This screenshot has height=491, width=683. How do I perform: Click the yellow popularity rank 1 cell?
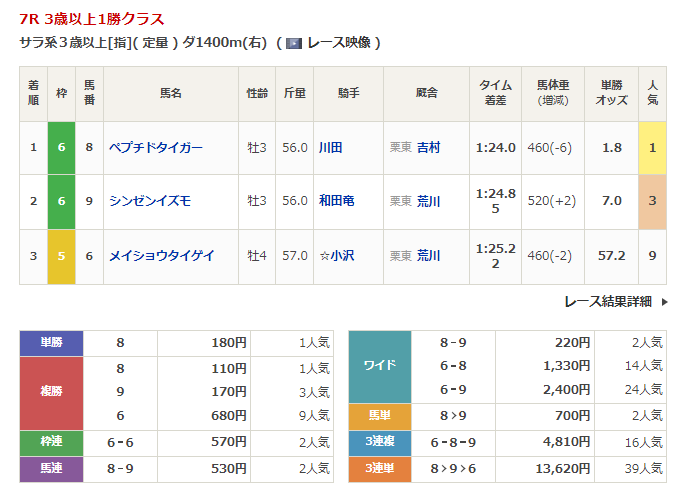click(652, 147)
